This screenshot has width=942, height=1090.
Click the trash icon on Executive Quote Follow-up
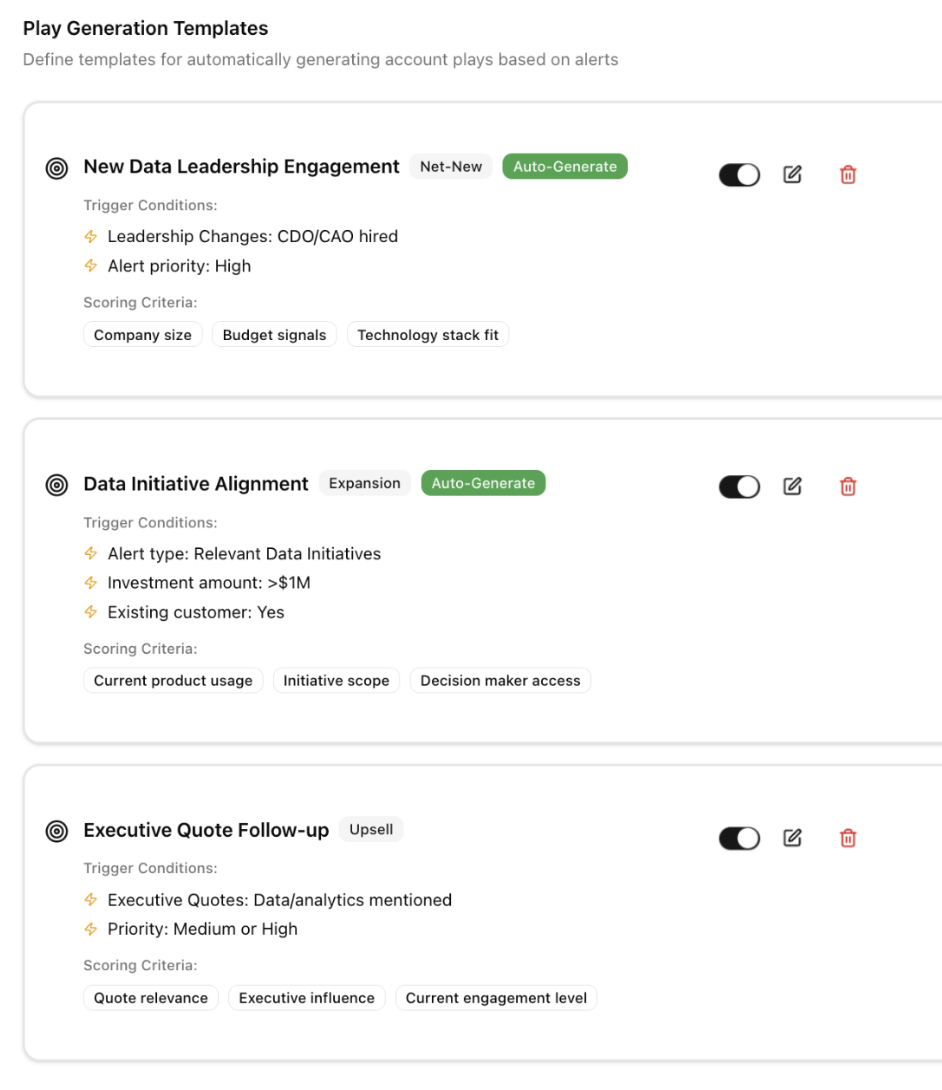[x=846, y=838]
